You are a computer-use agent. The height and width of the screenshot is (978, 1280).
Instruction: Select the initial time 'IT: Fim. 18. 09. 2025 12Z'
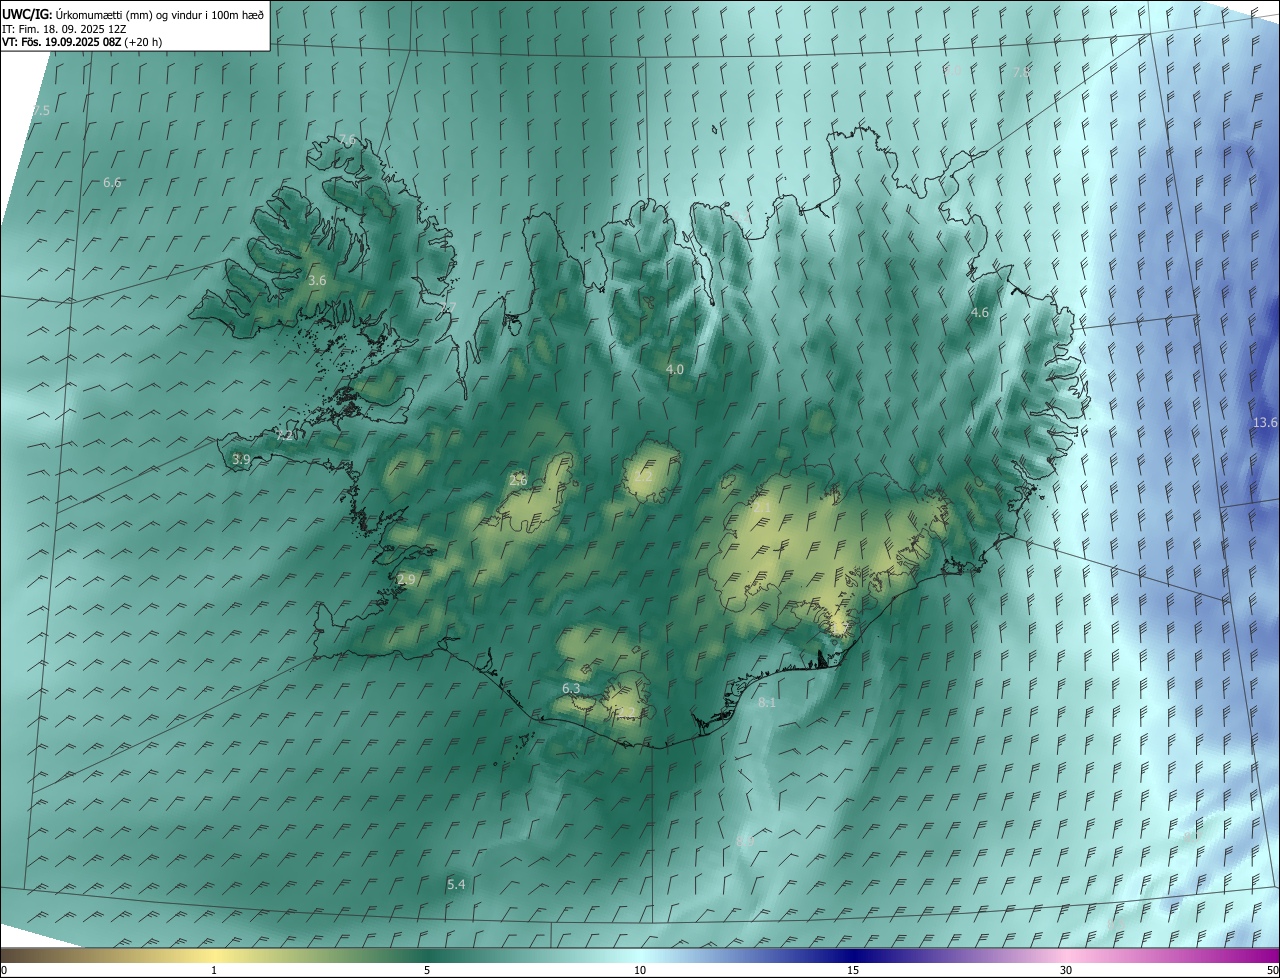pyautogui.click(x=64, y=29)
